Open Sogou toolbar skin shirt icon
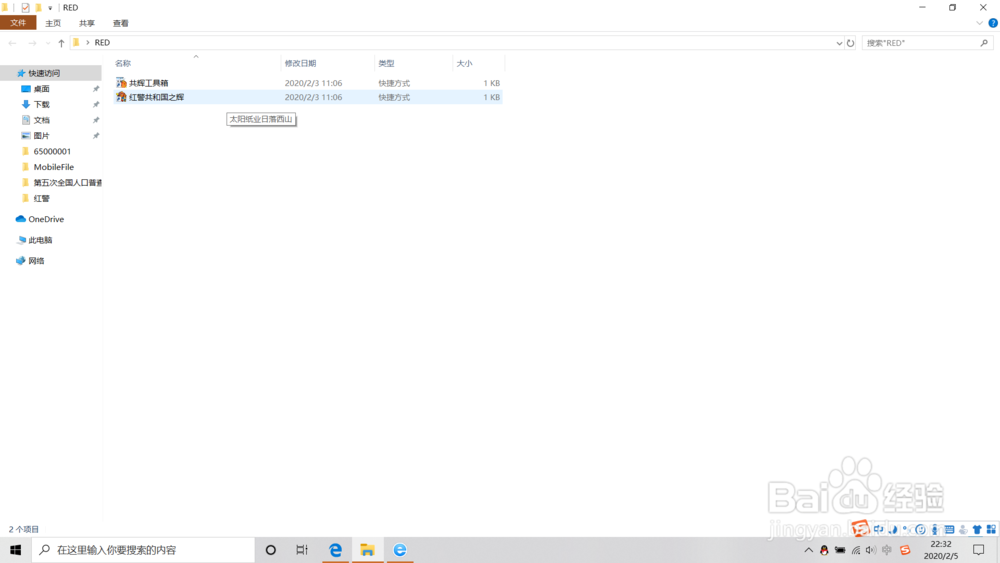This screenshot has width=1000, height=563. point(977,529)
